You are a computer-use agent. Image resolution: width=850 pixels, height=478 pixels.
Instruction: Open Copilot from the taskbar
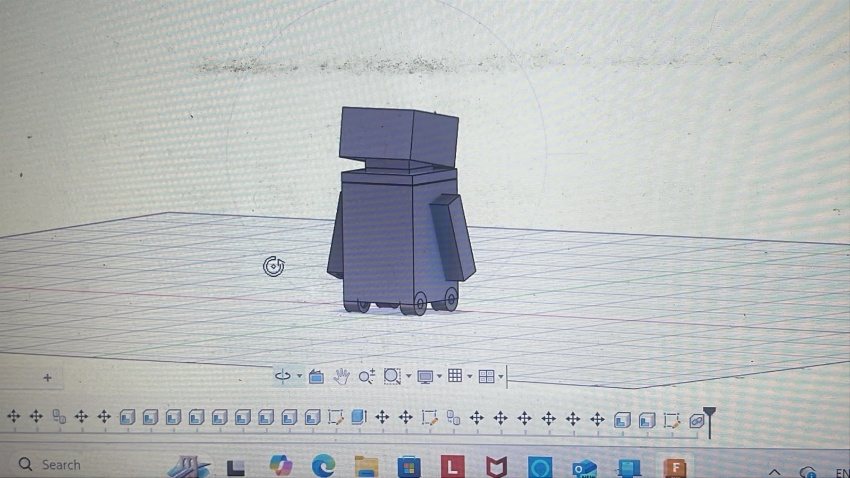pos(281,465)
